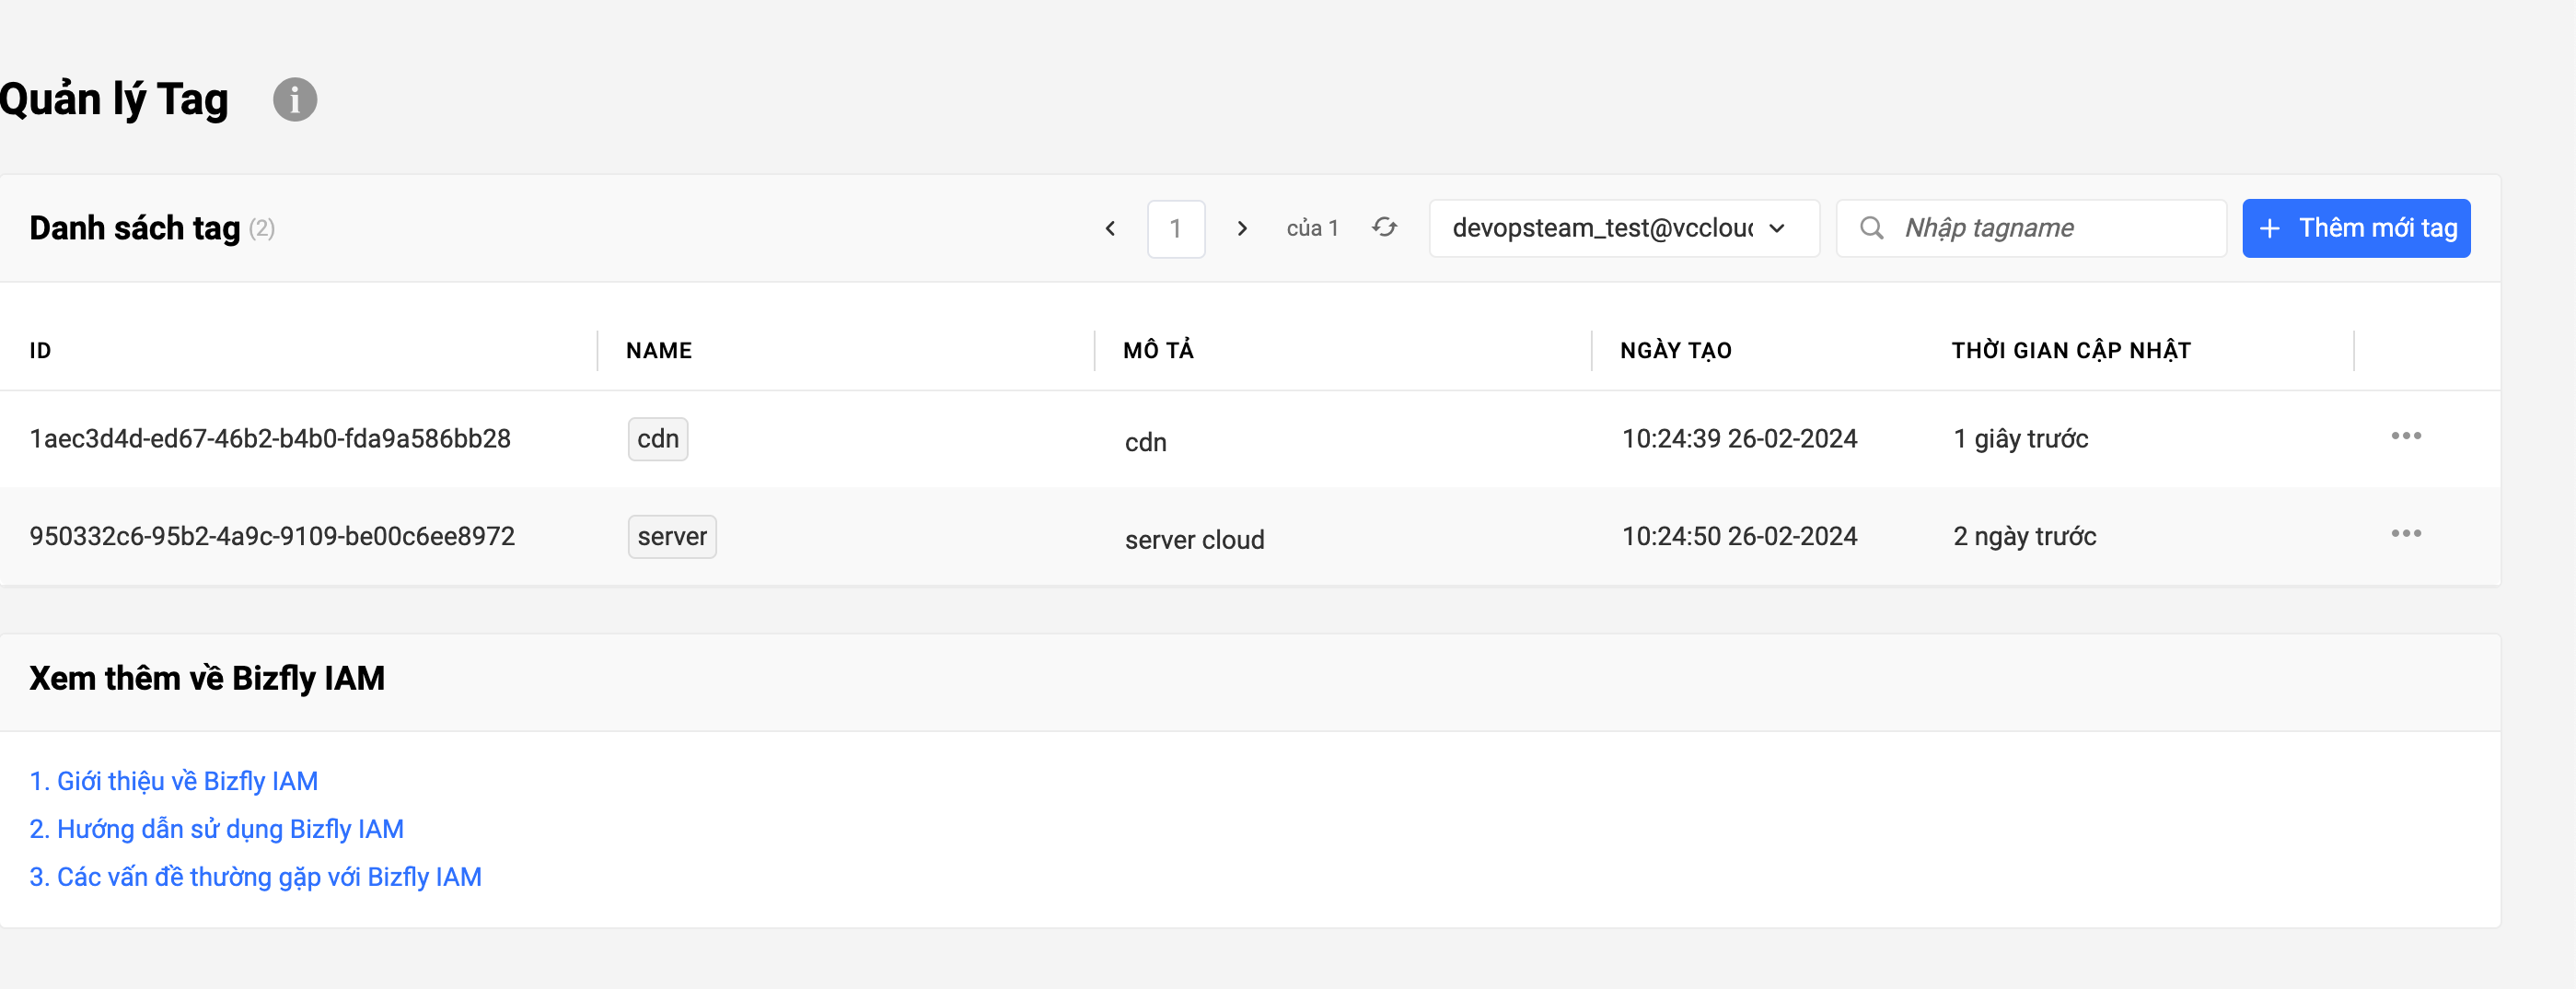Open the devopsteam_test account dropdown
The image size is (2576, 989).
1623,229
